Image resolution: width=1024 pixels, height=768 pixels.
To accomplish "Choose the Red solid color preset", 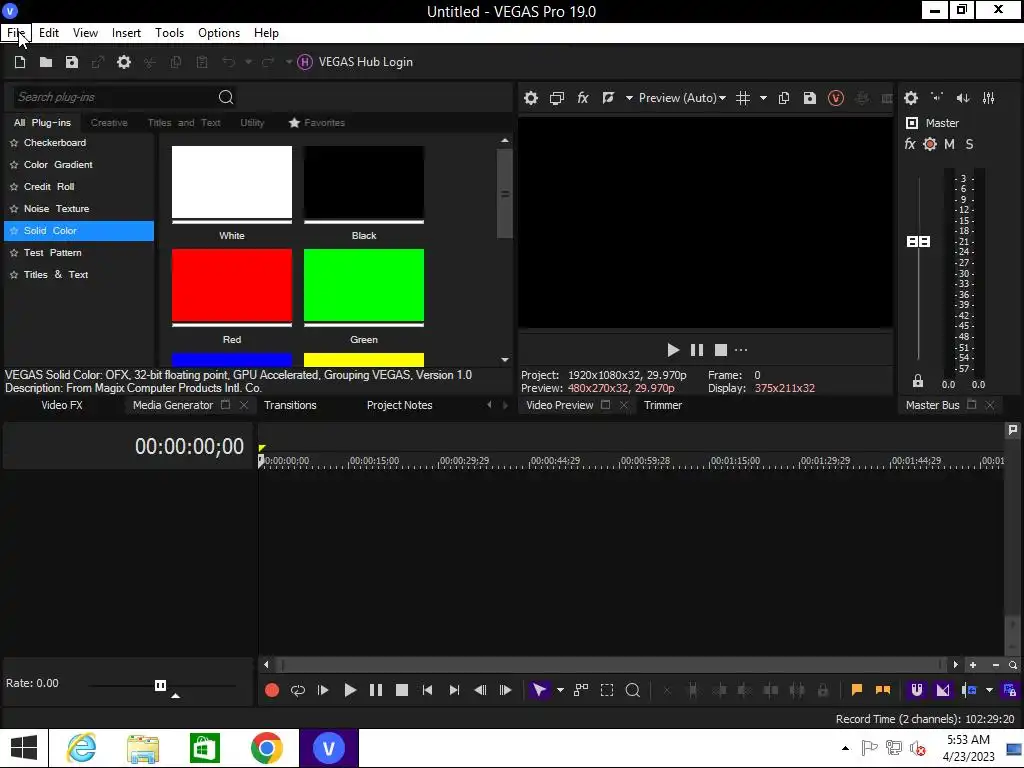I will pyautogui.click(x=232, y=286).
